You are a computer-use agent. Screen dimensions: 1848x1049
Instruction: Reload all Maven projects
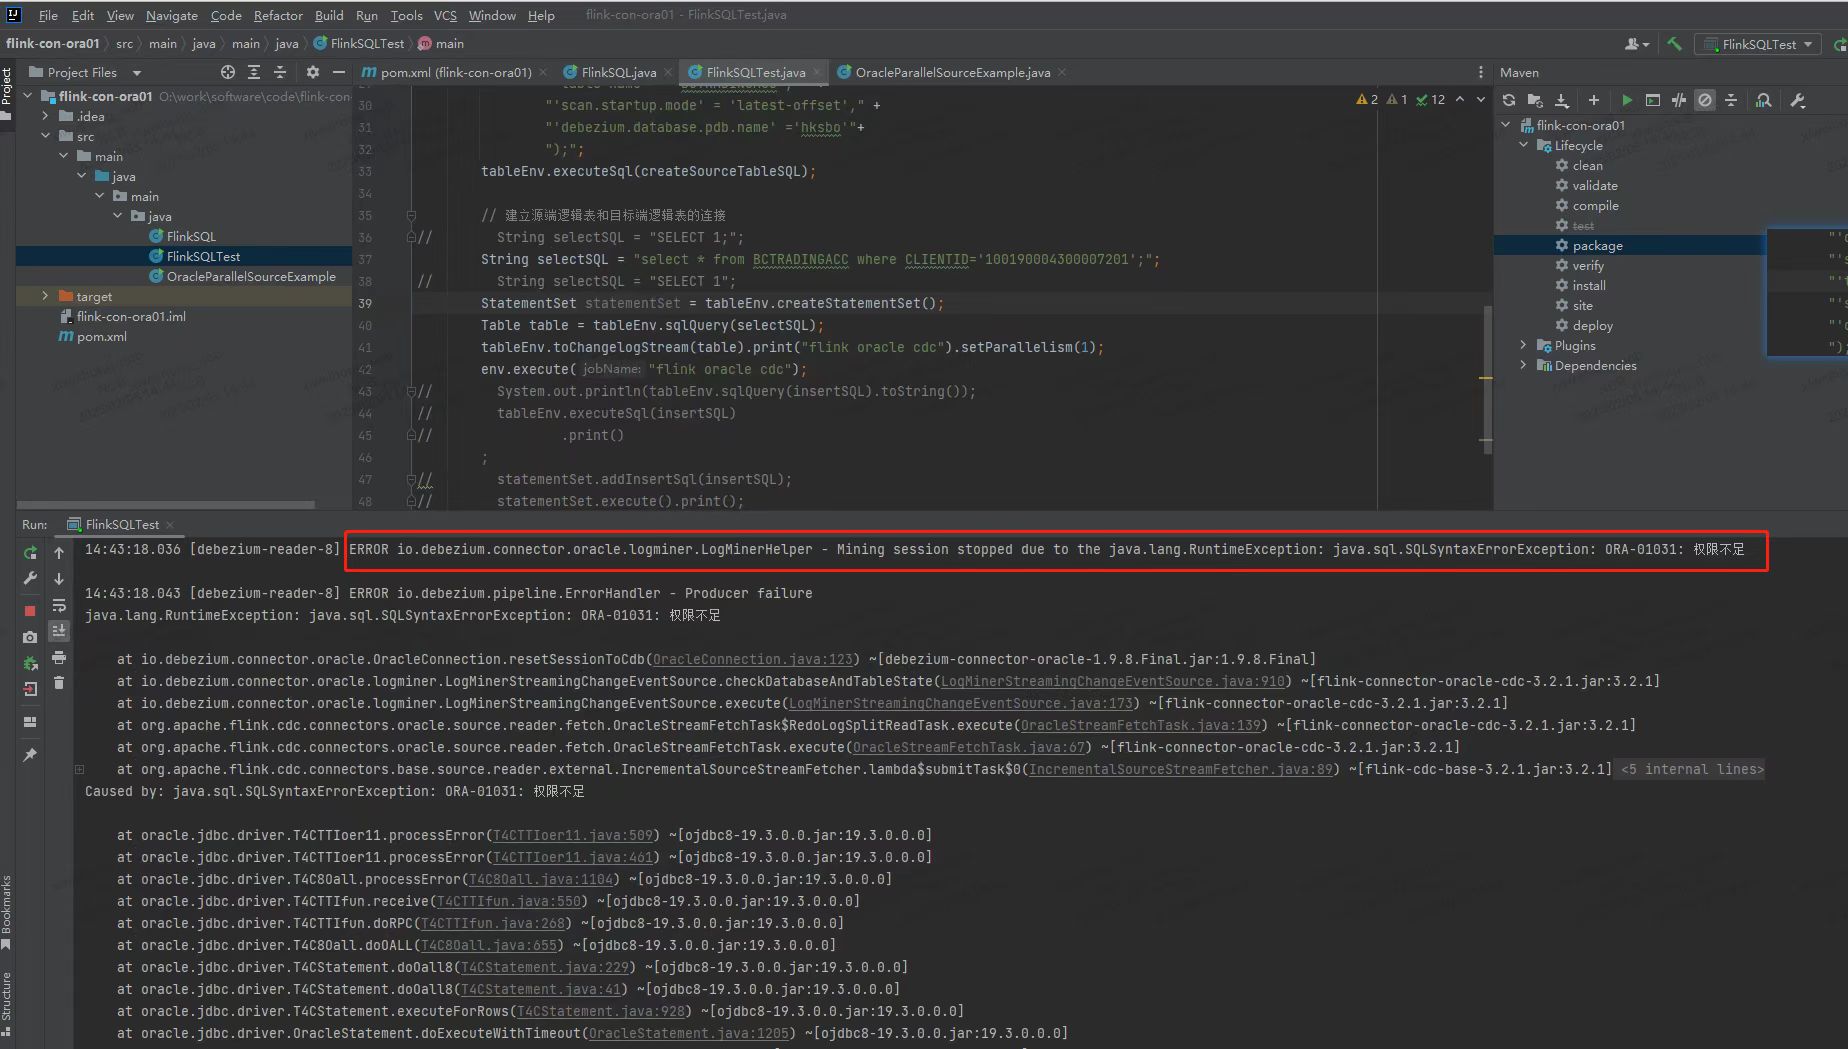click(x=1509, y=100)
